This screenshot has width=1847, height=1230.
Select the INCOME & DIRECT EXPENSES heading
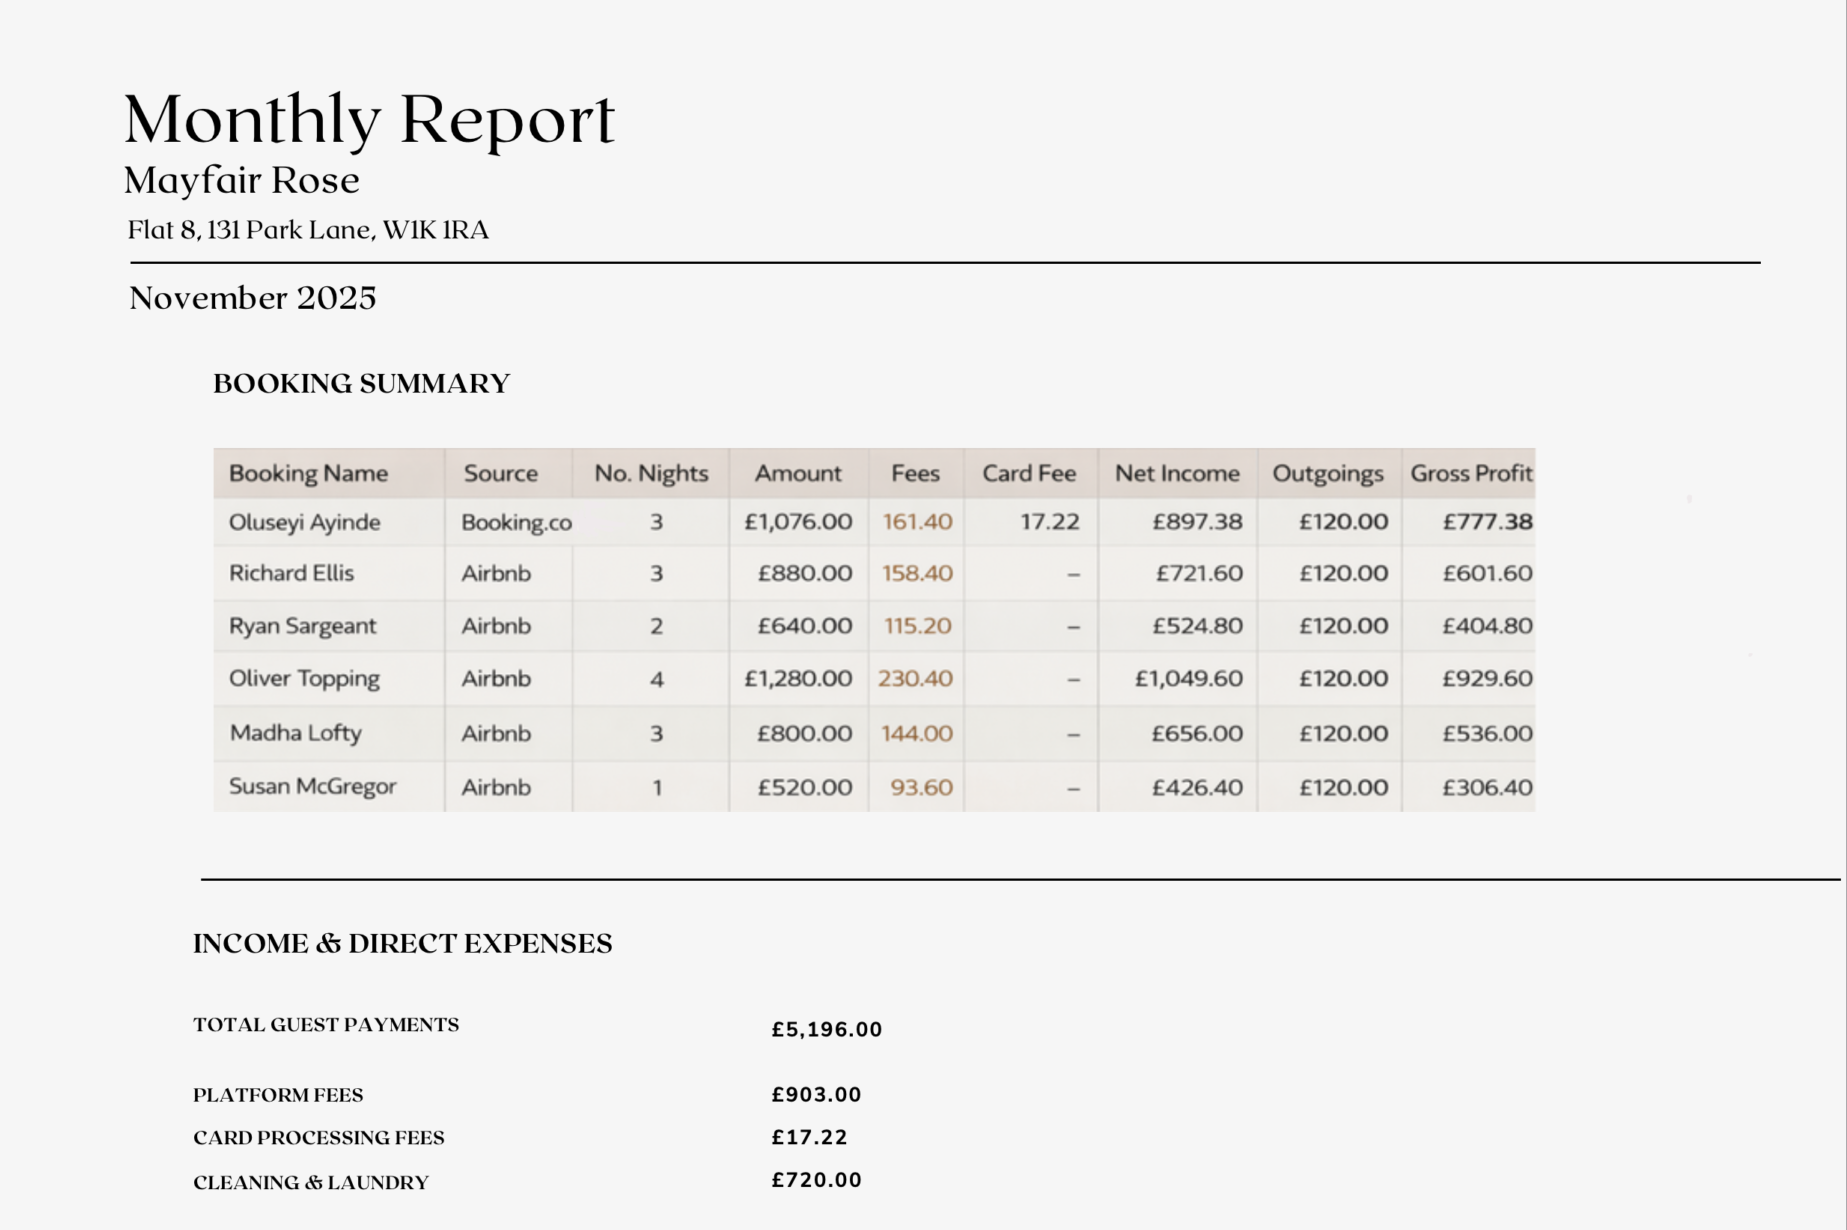[x=402, y=944]
